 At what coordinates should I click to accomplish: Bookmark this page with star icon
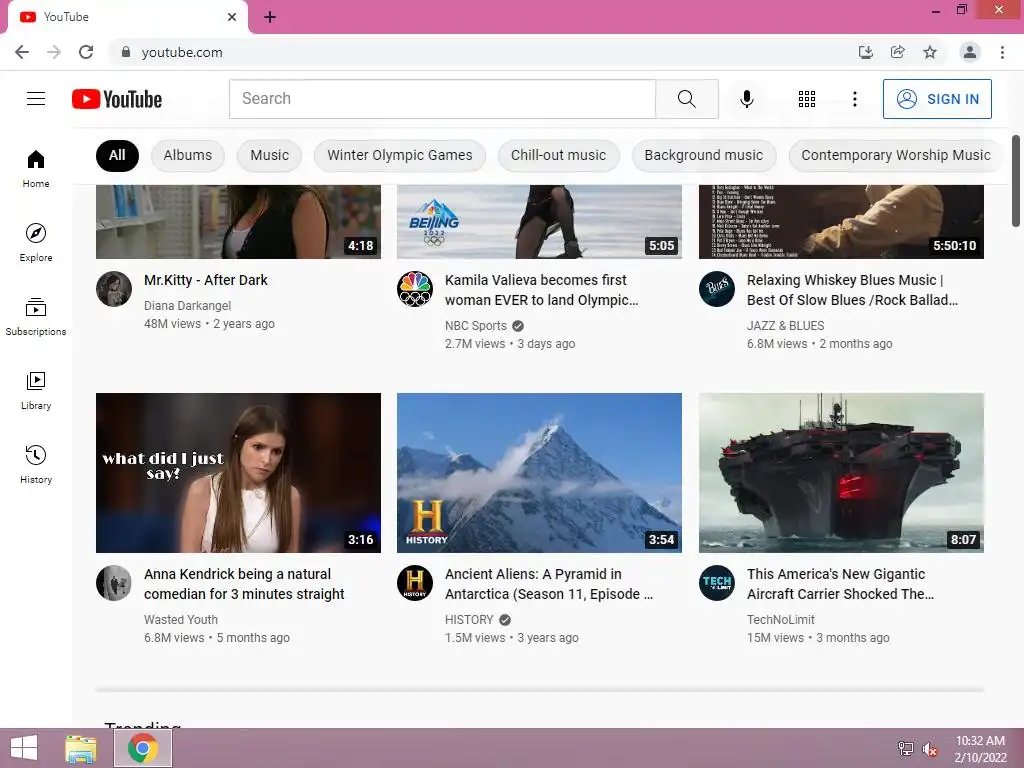click(930, 52)
